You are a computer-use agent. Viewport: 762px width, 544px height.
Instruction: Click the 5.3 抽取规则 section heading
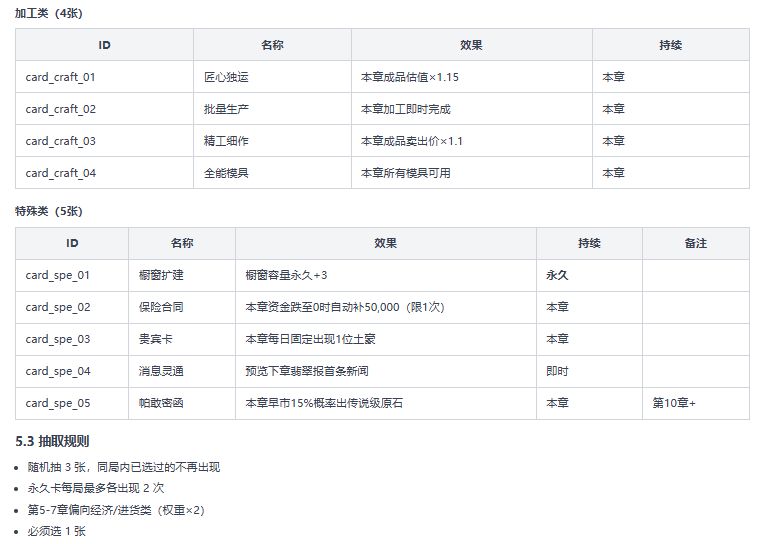(52, 441)
